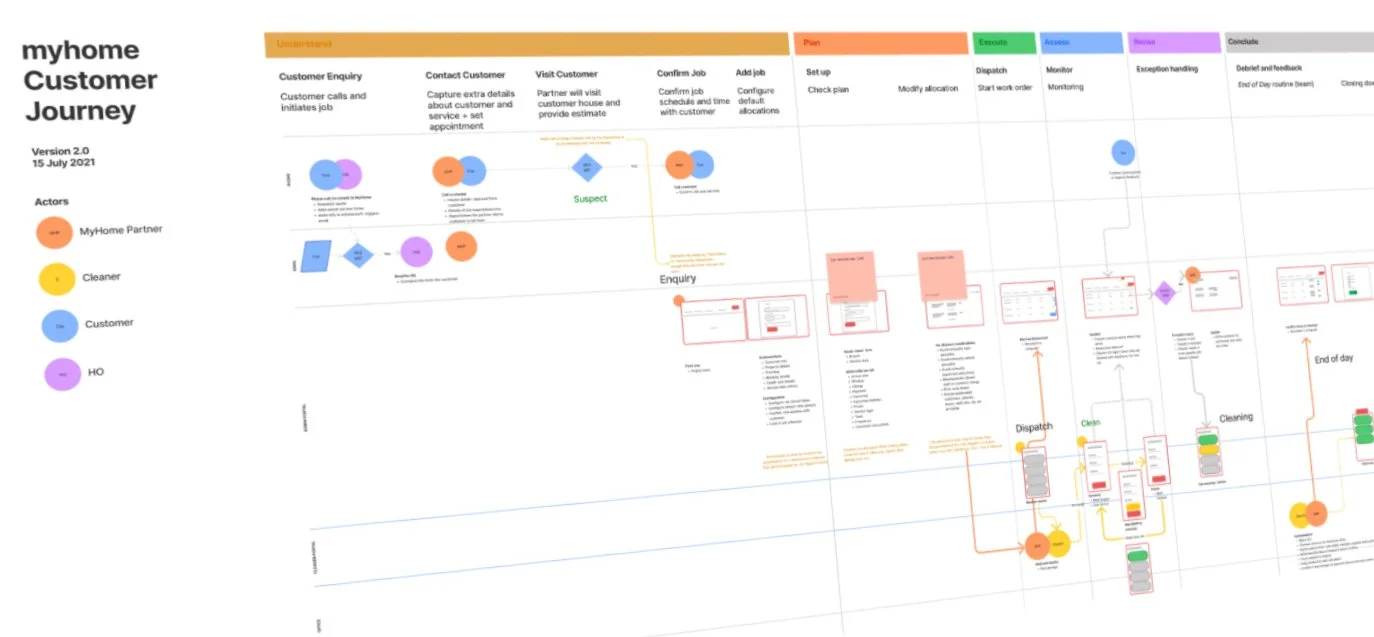Click 'Customer calls and initiates job' description
This screenshot has width=1374, height=637.
pyautogui.click(x=322, y=103)
